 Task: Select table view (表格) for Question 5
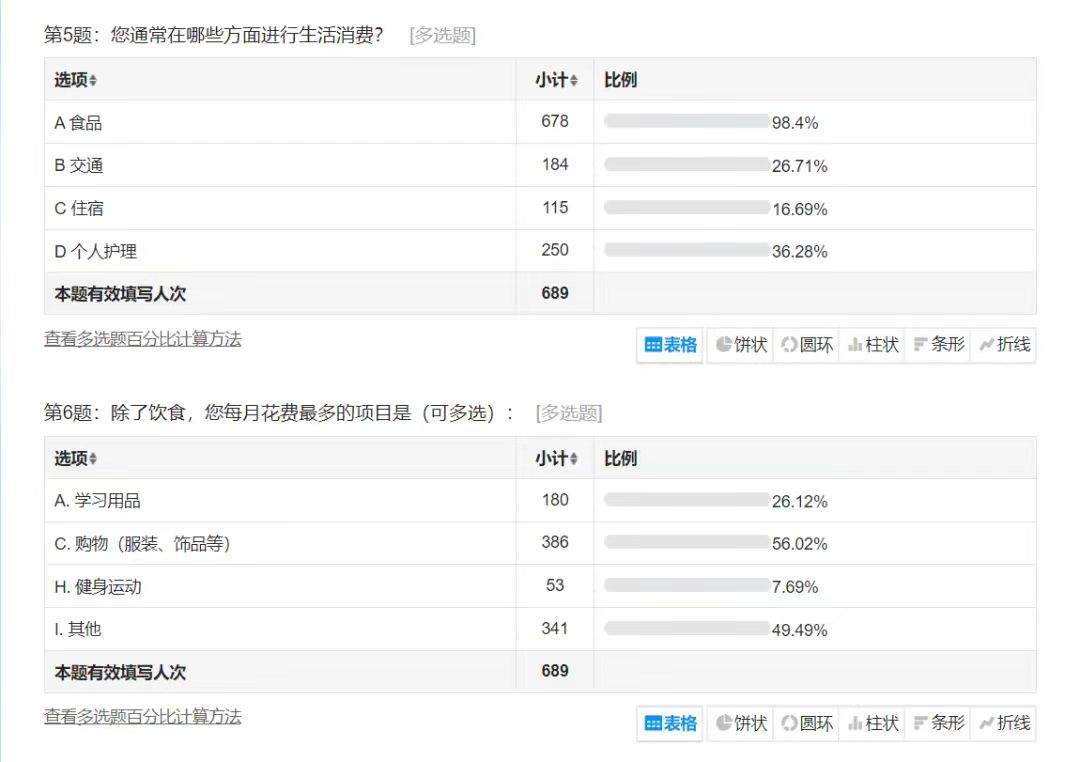[671, 345]
